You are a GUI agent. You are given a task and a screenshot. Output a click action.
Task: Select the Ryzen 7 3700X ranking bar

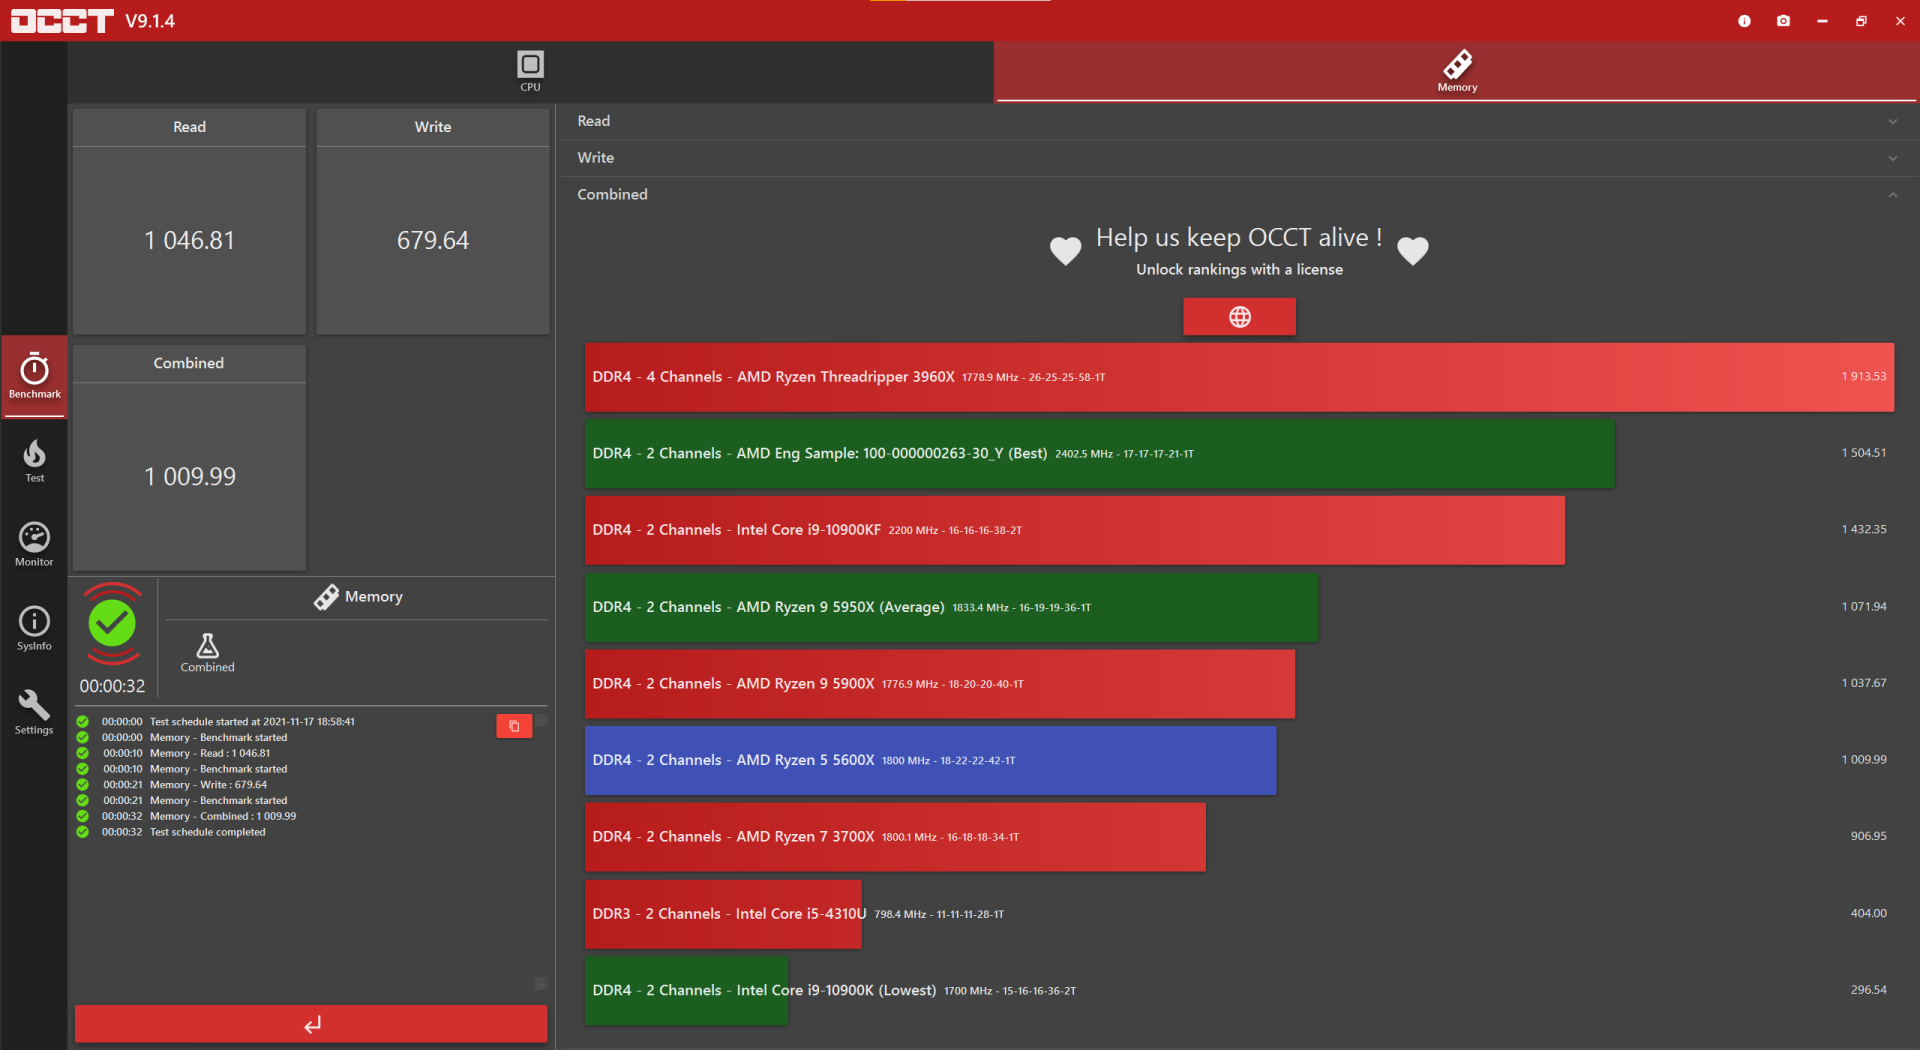[895, 837]
